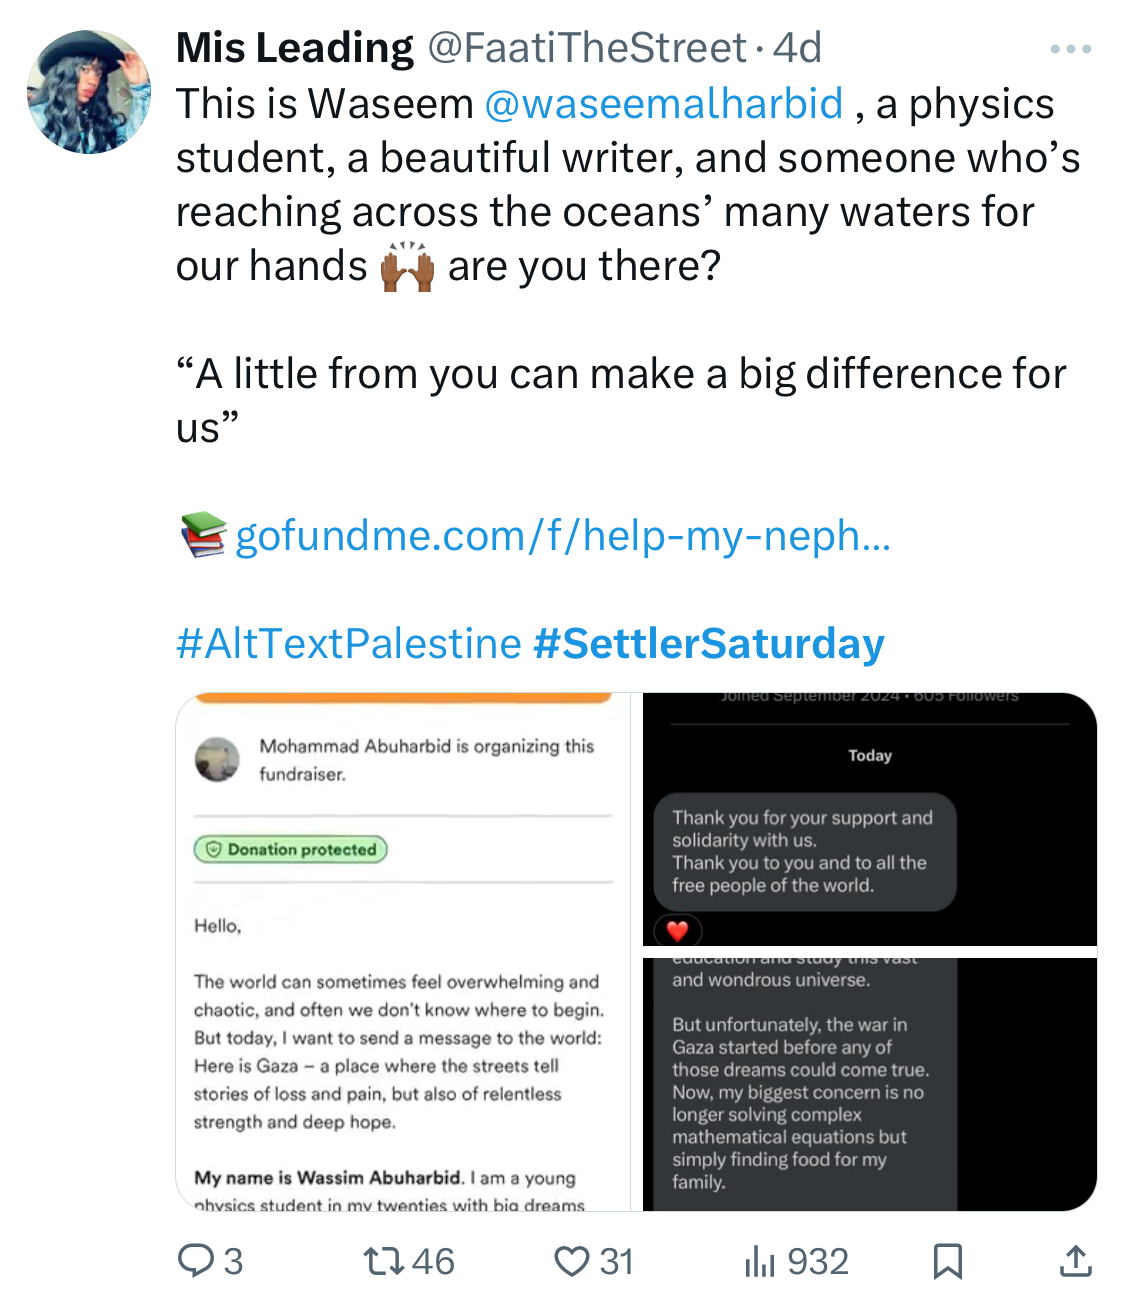Click the 932 views count
The image size is (1125, 1306).
[818, 1262]
